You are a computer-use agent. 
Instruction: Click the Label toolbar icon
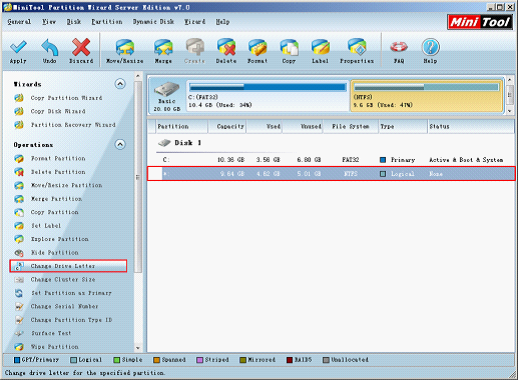(320, 47)
